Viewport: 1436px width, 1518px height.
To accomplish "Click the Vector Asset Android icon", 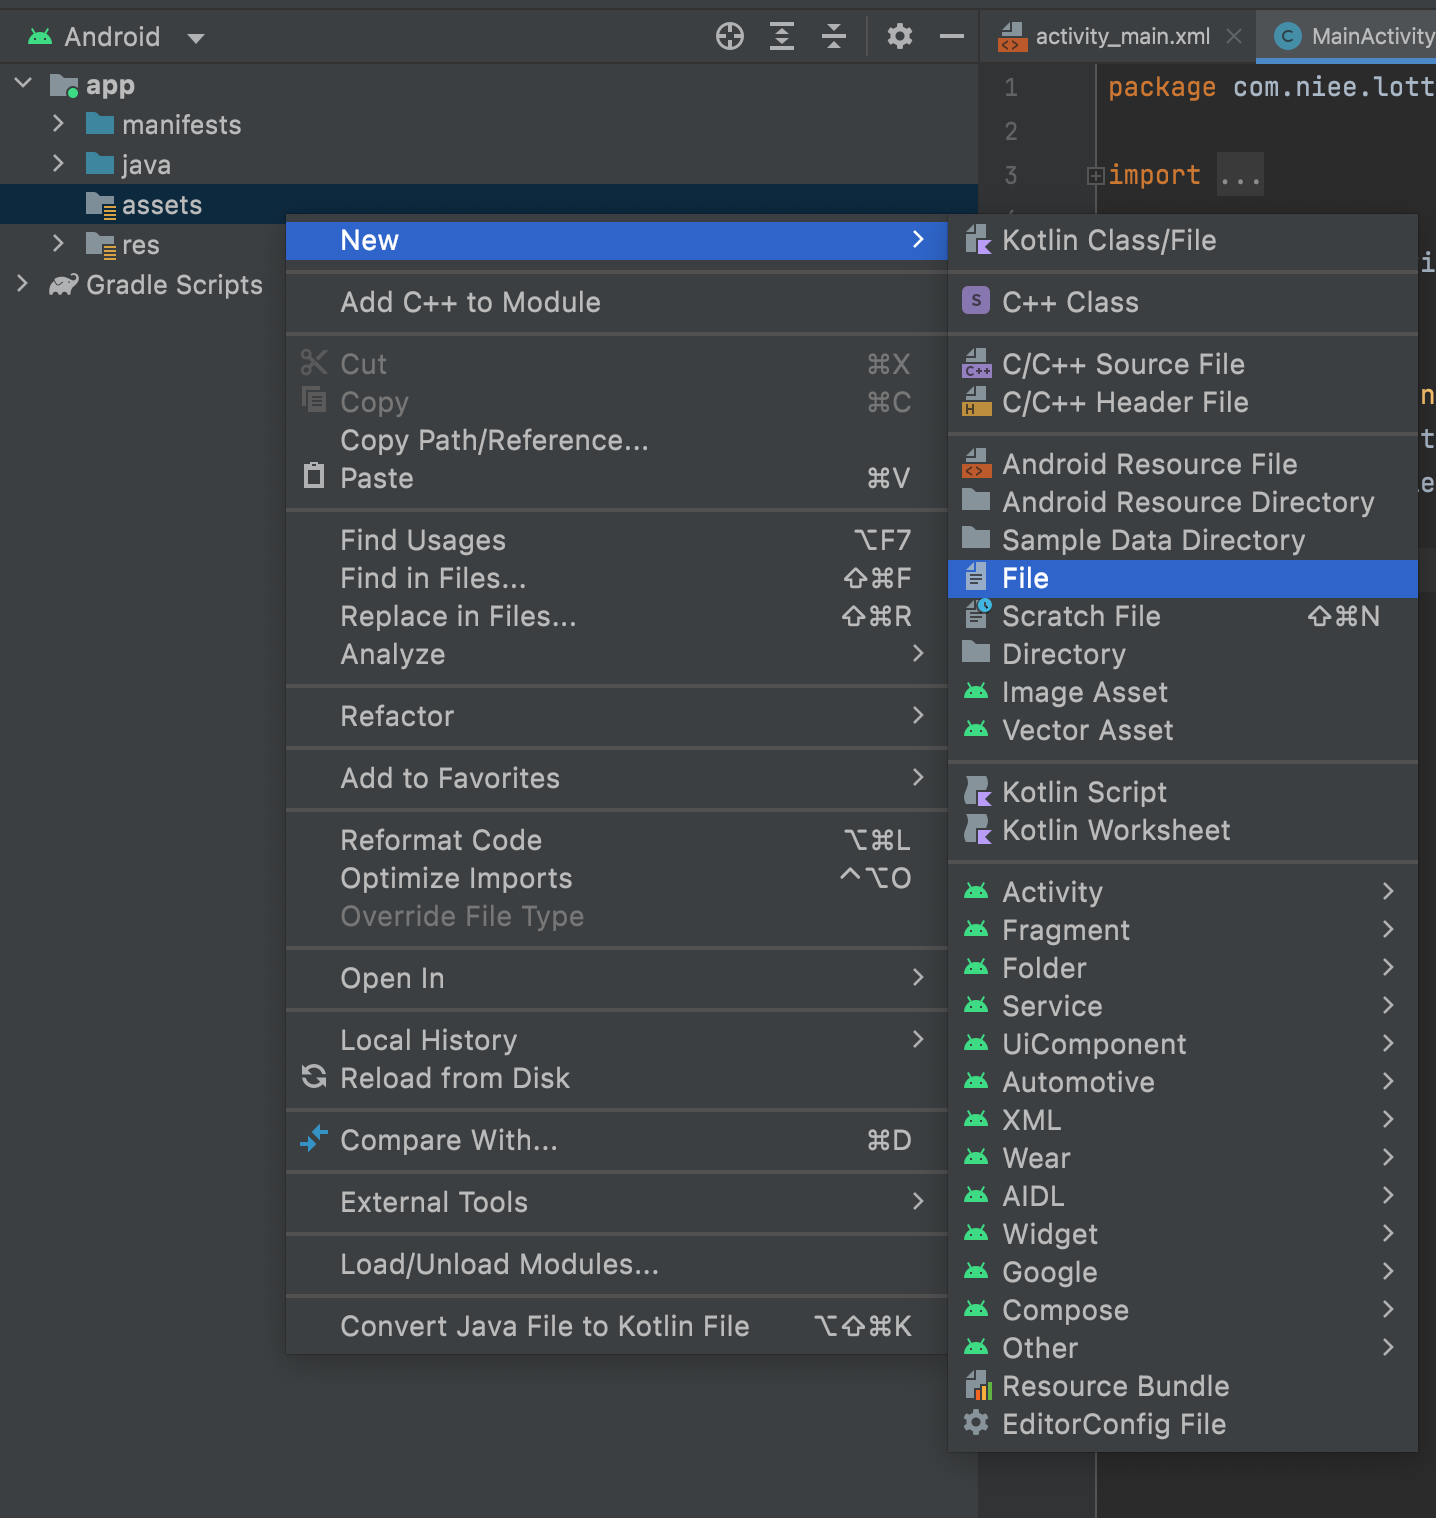I will point(976,730).
